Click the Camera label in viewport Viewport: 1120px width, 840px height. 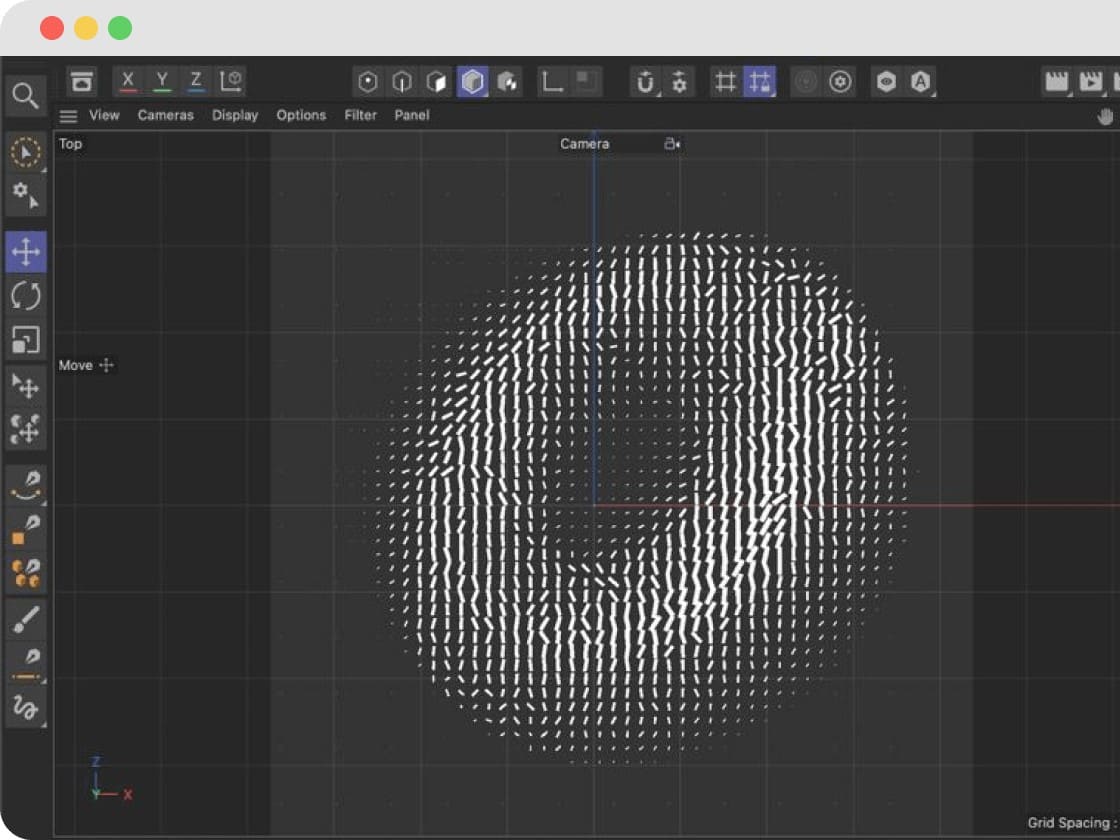[584, 144]
